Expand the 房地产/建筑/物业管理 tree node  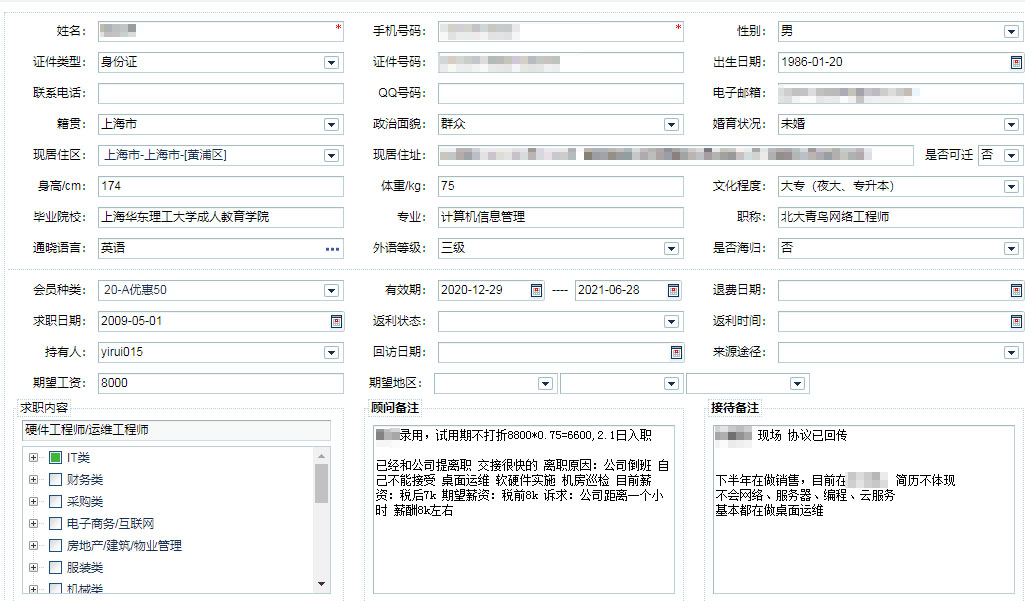33,545
